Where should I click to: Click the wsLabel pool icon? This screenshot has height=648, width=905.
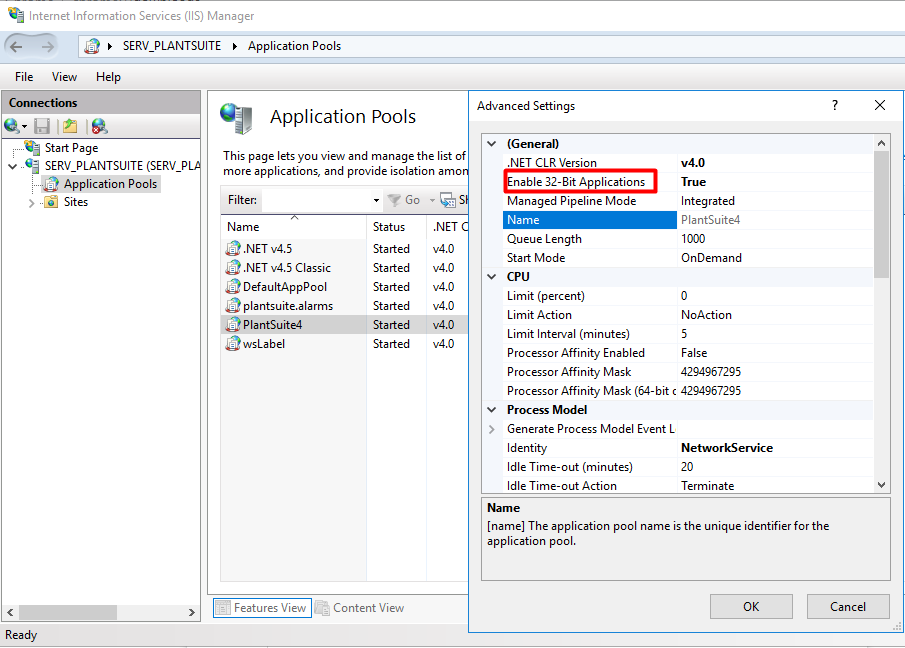pyautogui.click(x=233, y=344)
